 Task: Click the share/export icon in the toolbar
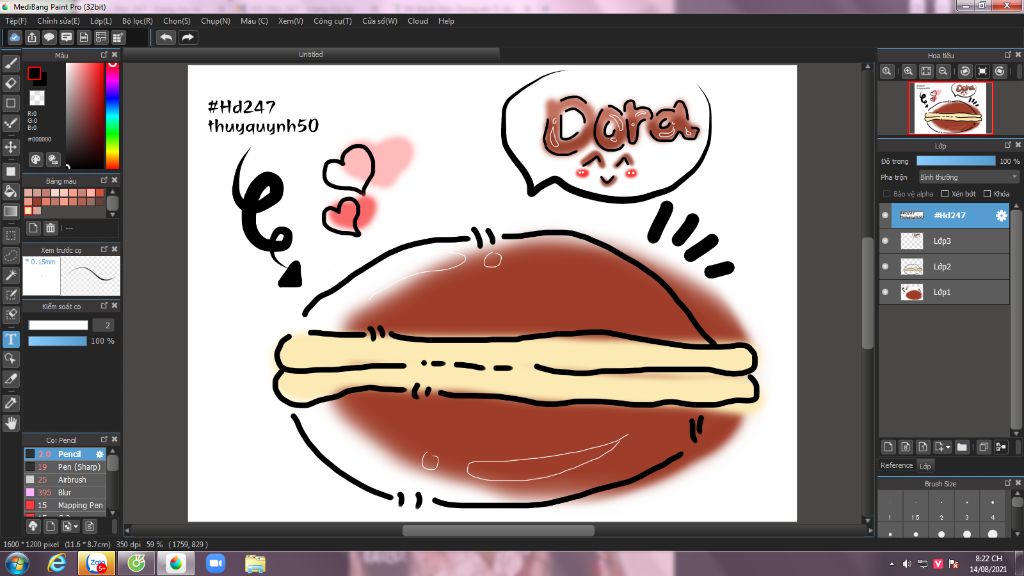tap(32, 37)
